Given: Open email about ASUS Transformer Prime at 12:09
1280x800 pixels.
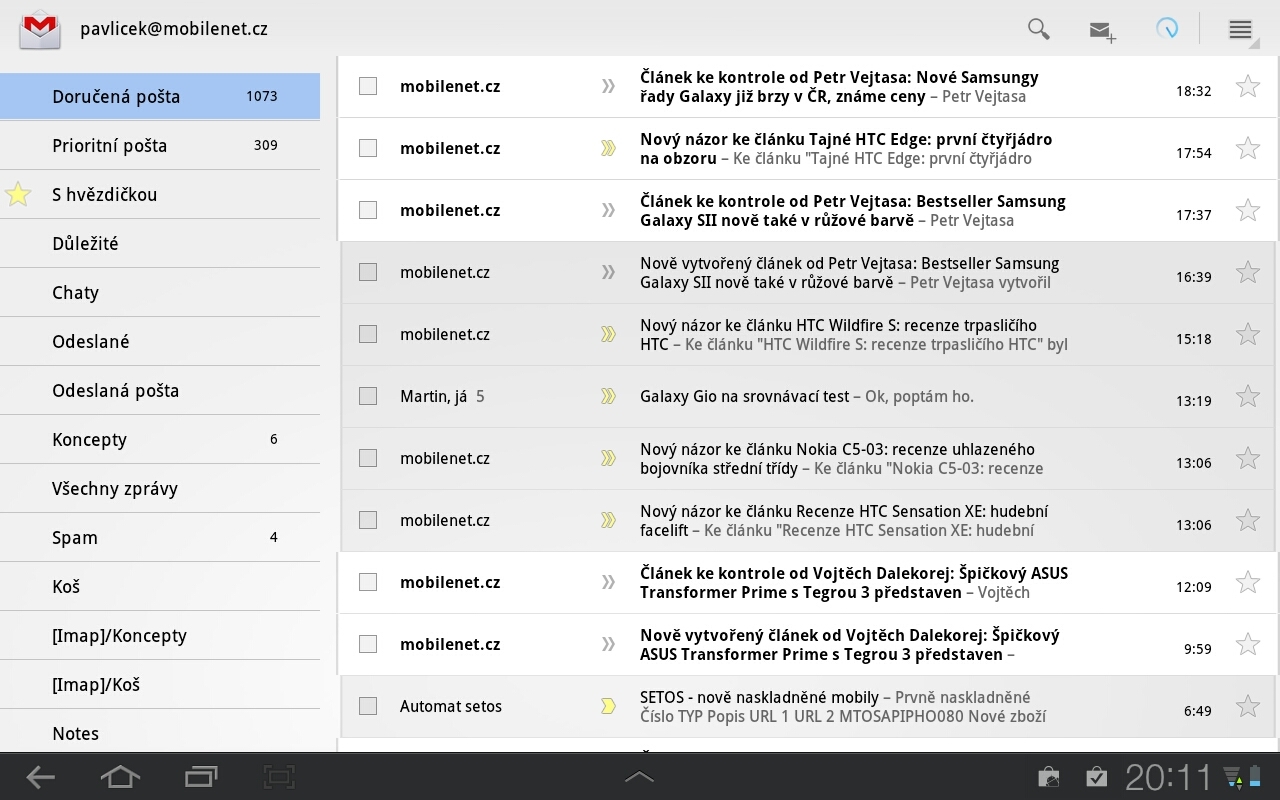Looking at the screenshot, I should [x=853, y=582].
